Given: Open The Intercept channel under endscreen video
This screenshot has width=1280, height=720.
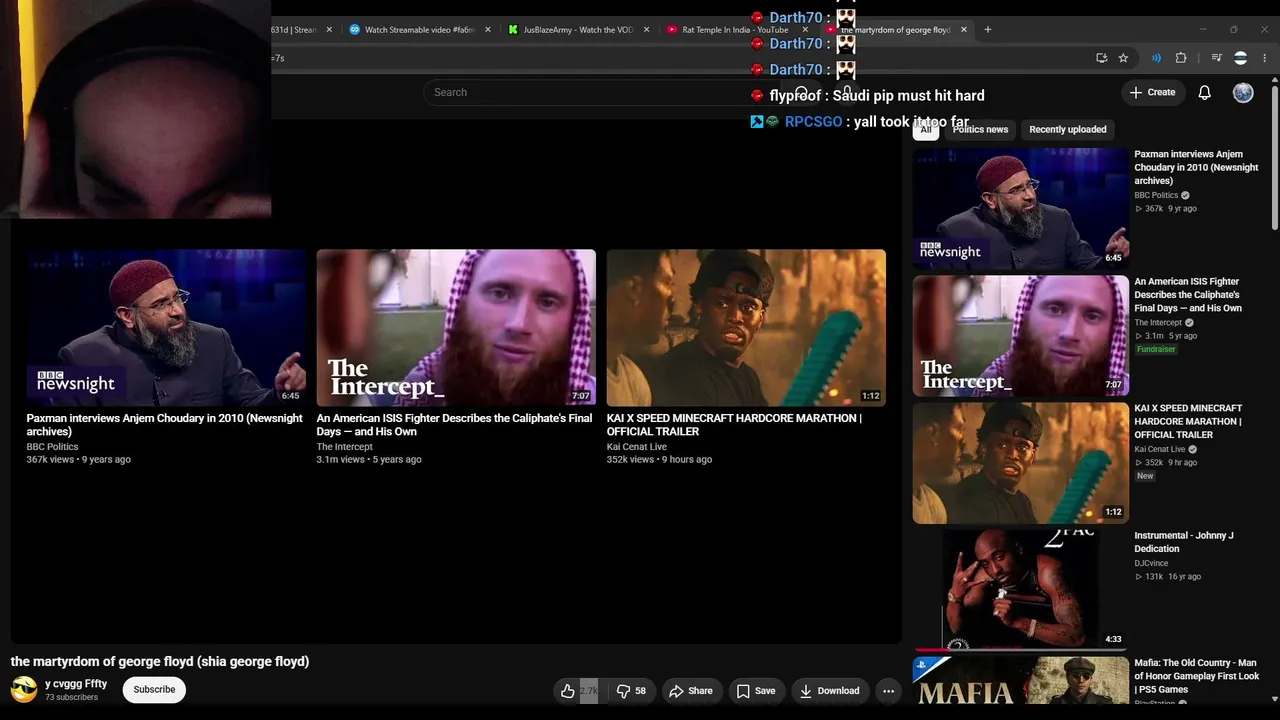Looking at the screenshot, I should tap(345, 447).
